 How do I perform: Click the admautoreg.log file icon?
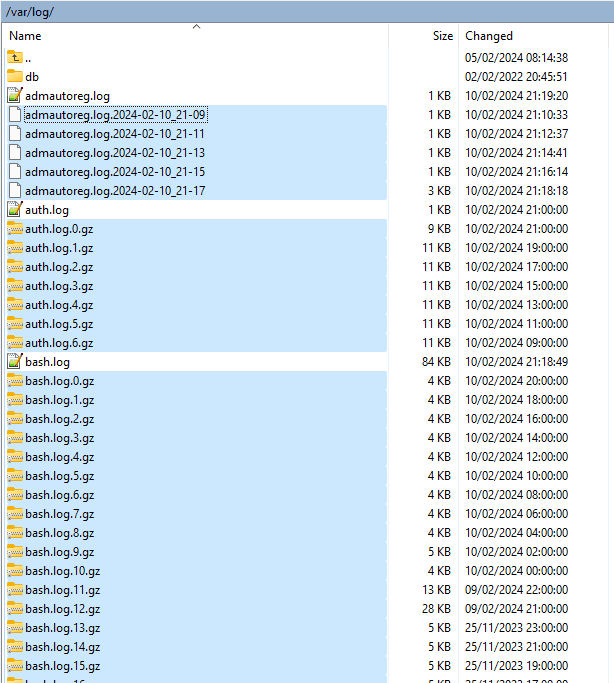[x=14, y=95]
